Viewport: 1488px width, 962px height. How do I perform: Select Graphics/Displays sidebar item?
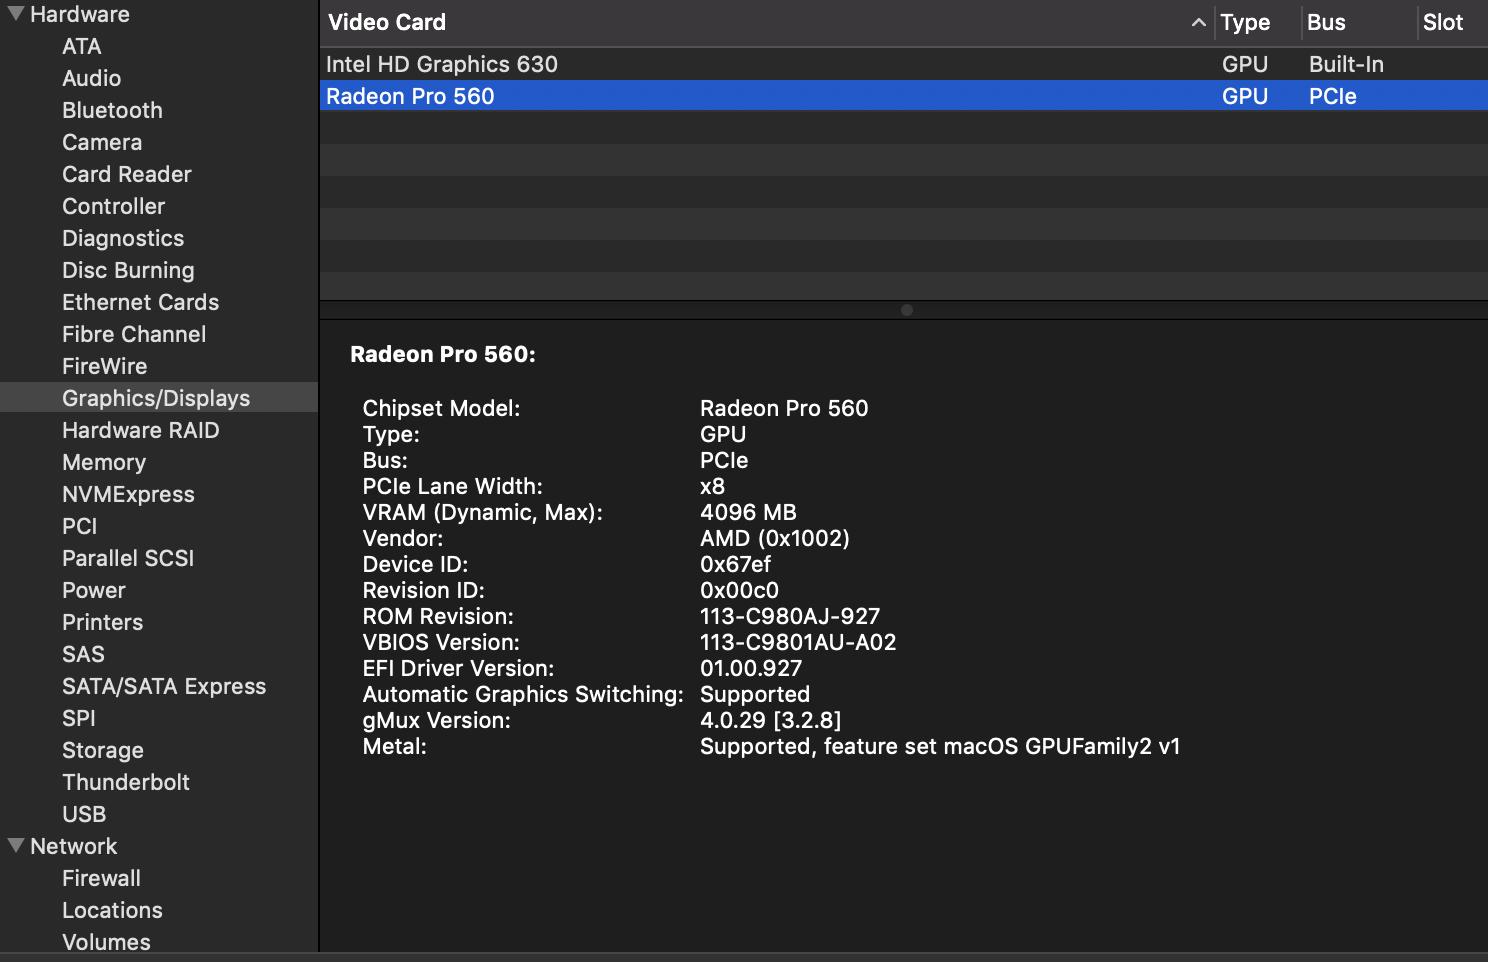159,398
